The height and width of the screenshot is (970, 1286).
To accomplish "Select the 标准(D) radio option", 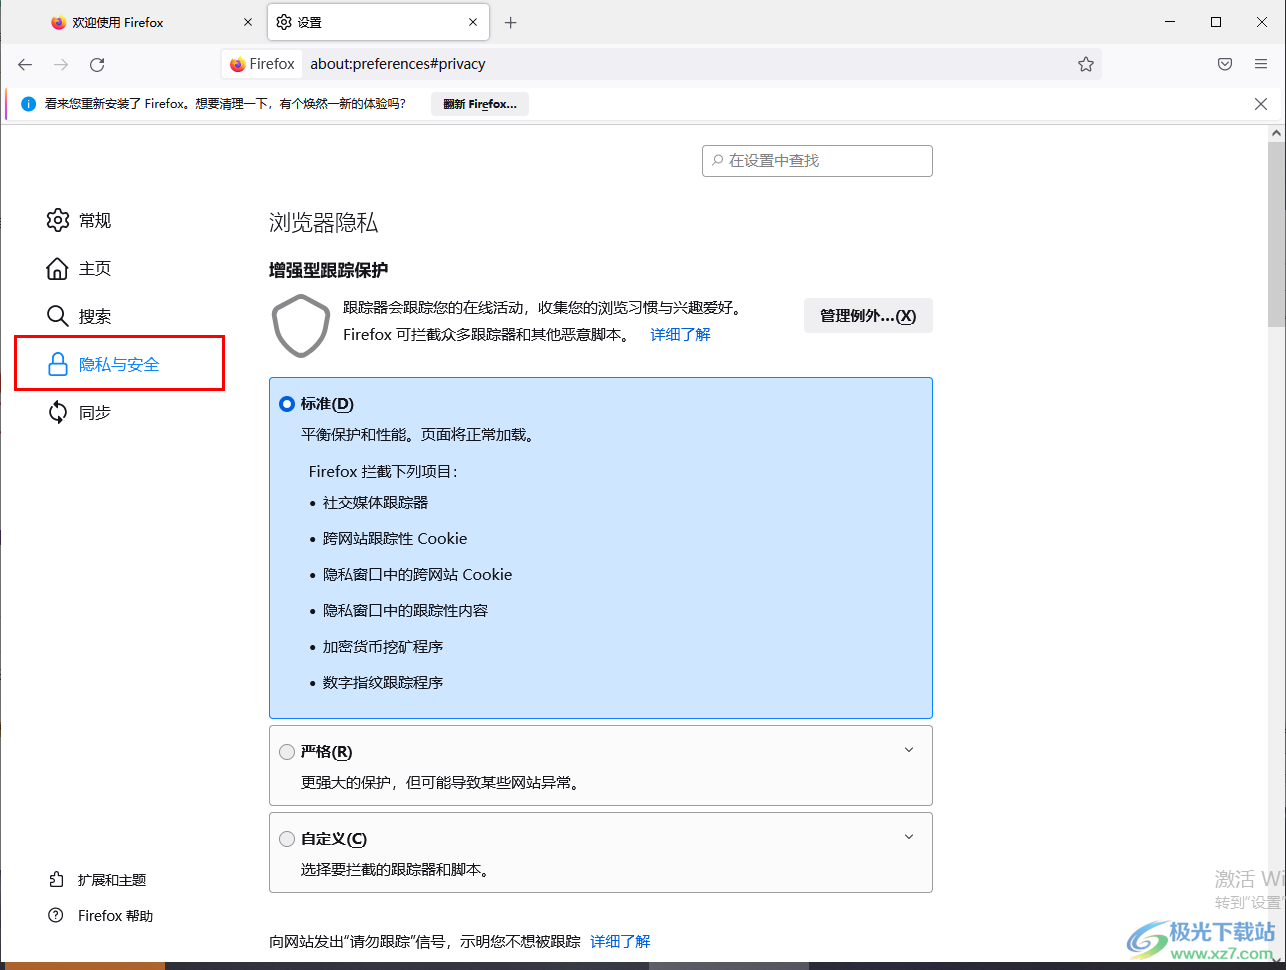I will pyautogui.click(x=287, y=404).
